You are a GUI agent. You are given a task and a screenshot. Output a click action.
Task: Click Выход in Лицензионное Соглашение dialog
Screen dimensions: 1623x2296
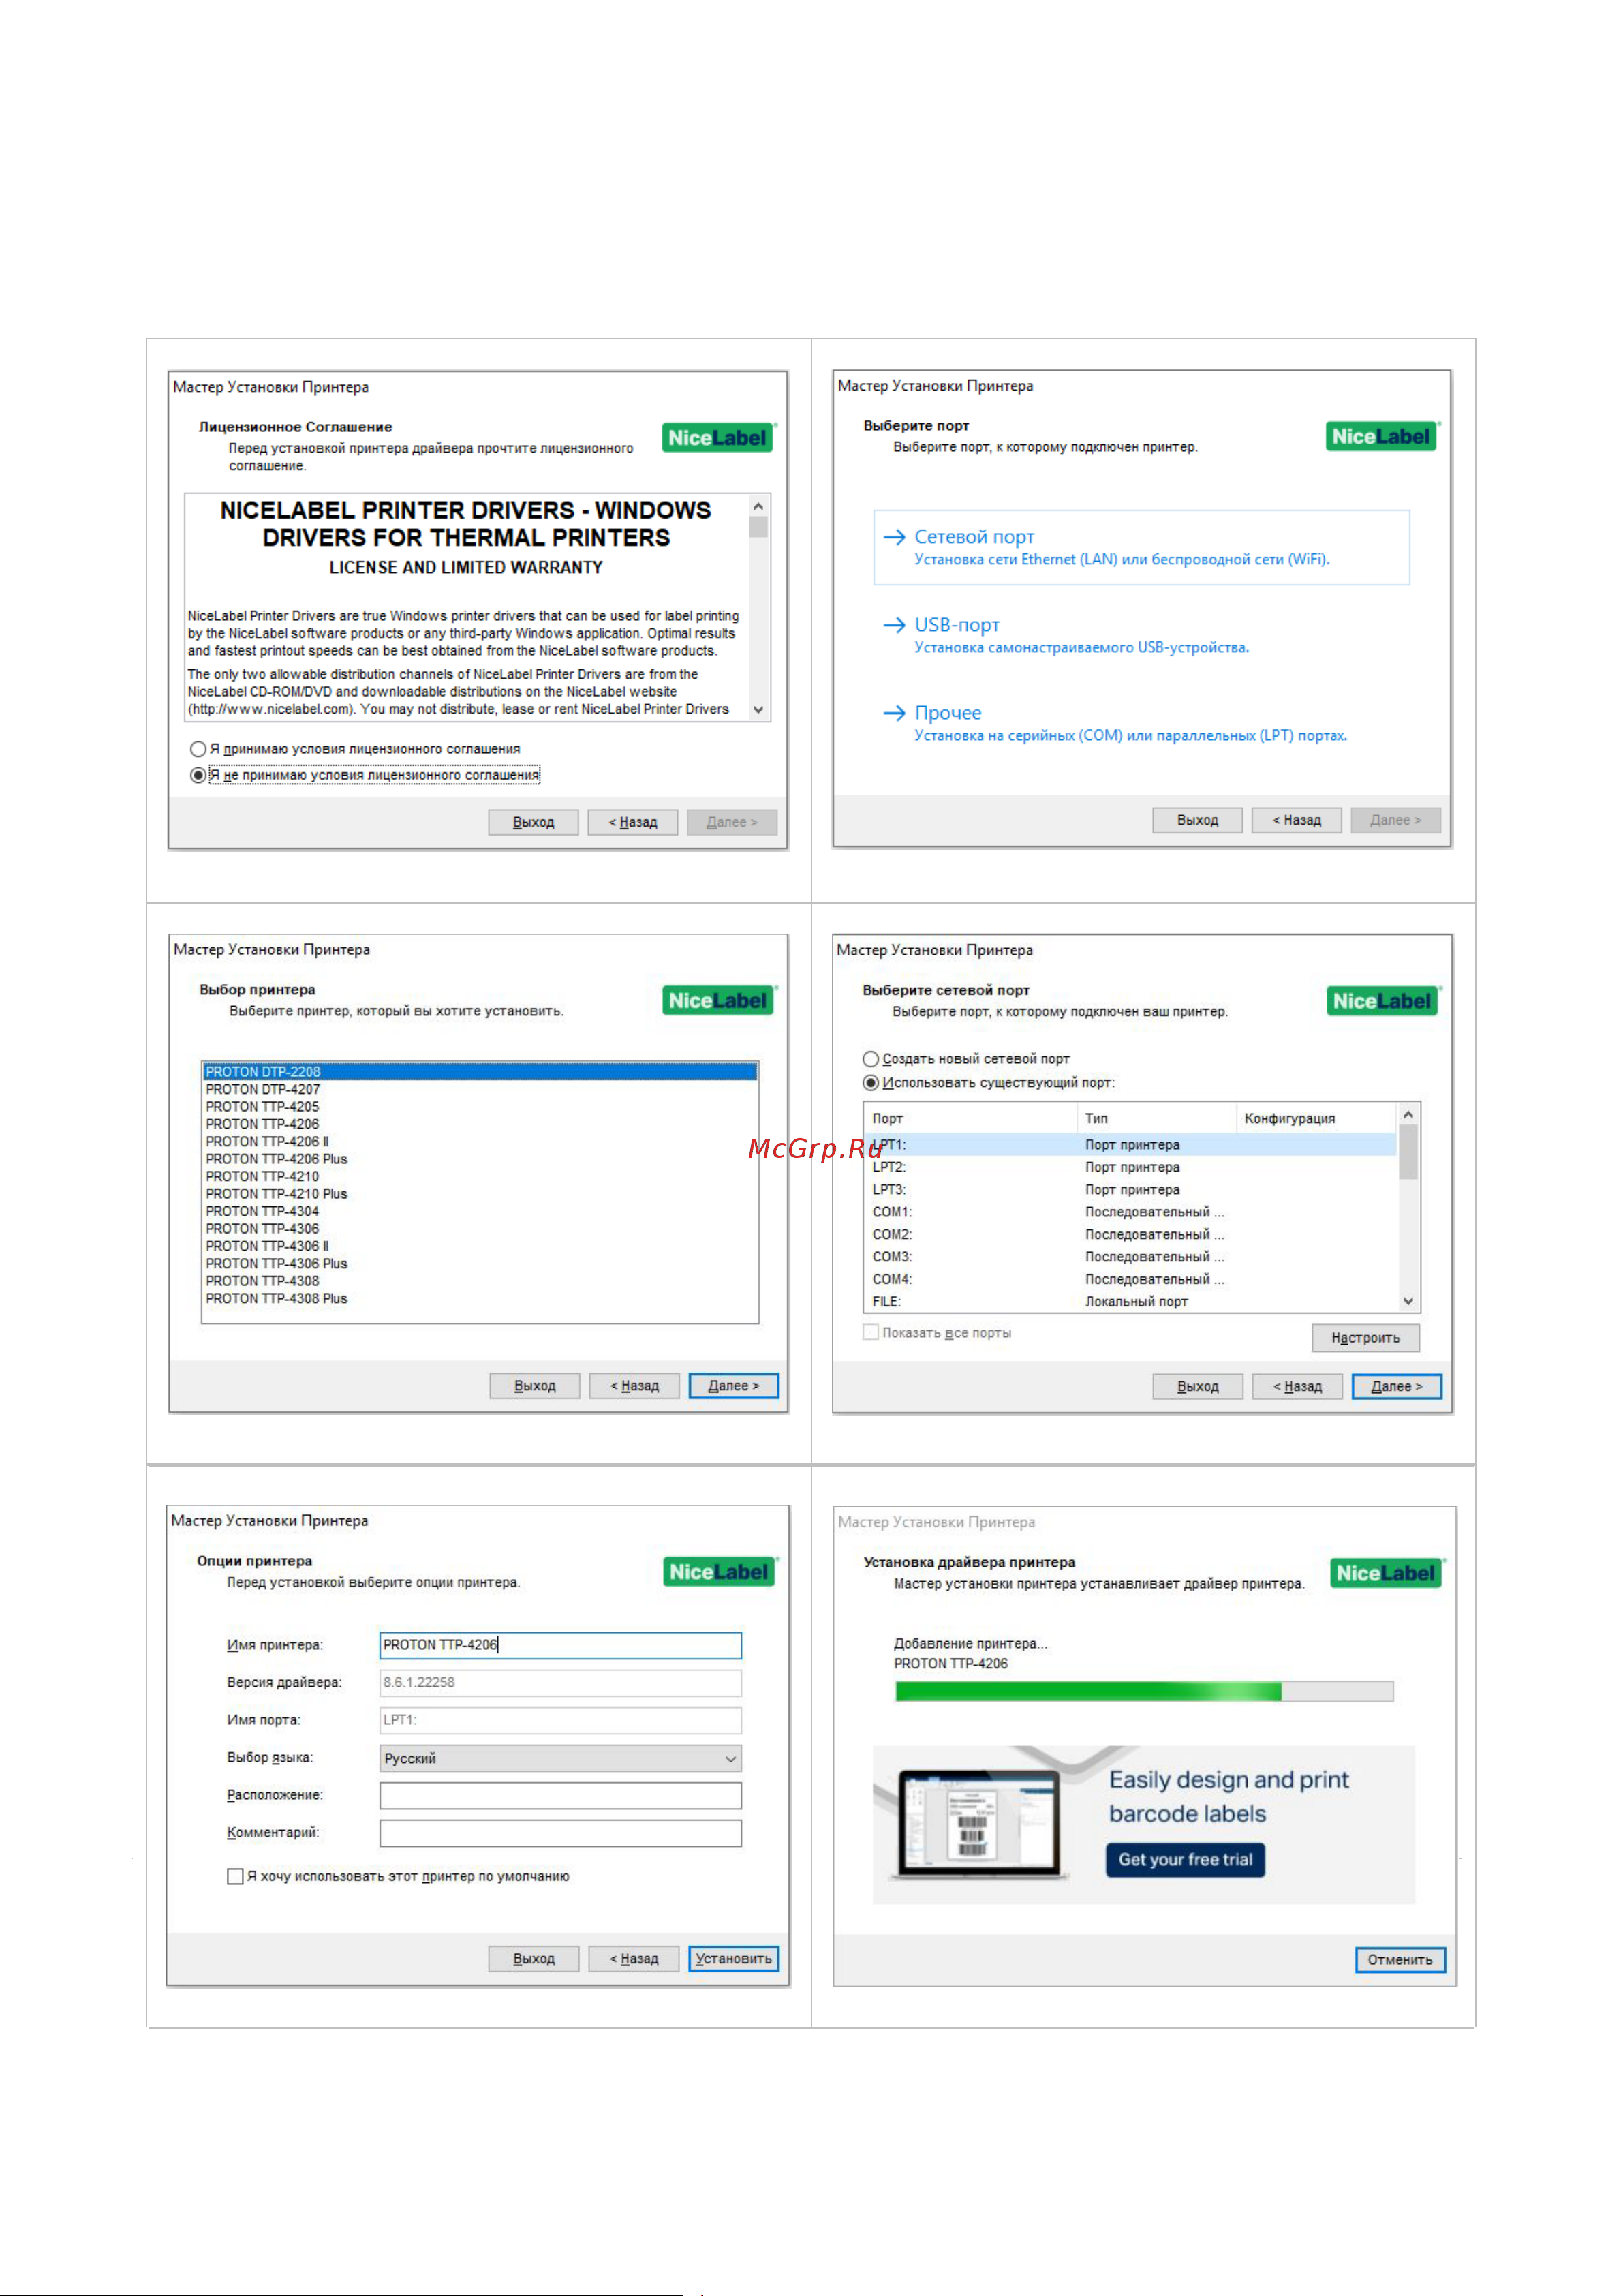pyautogui.click(x=533, y=822)
